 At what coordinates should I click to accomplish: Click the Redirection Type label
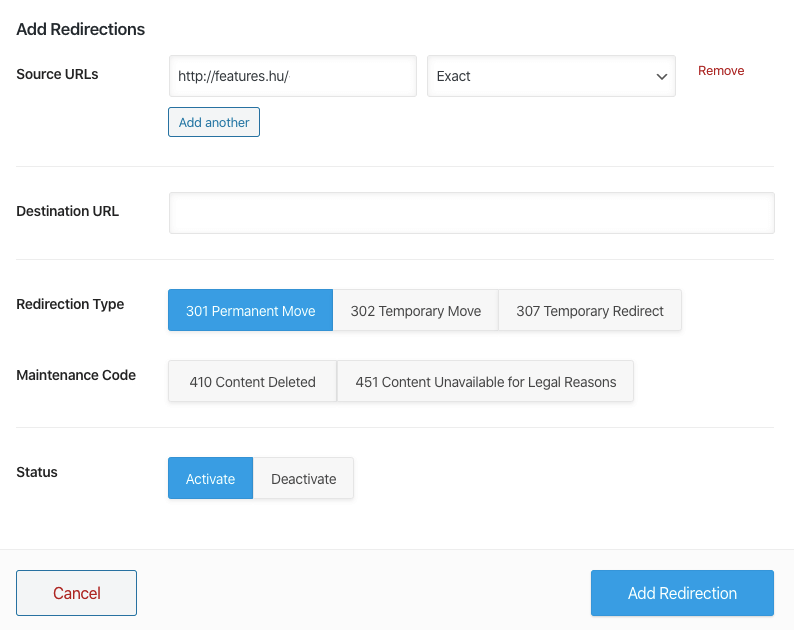tap(70, 304)
